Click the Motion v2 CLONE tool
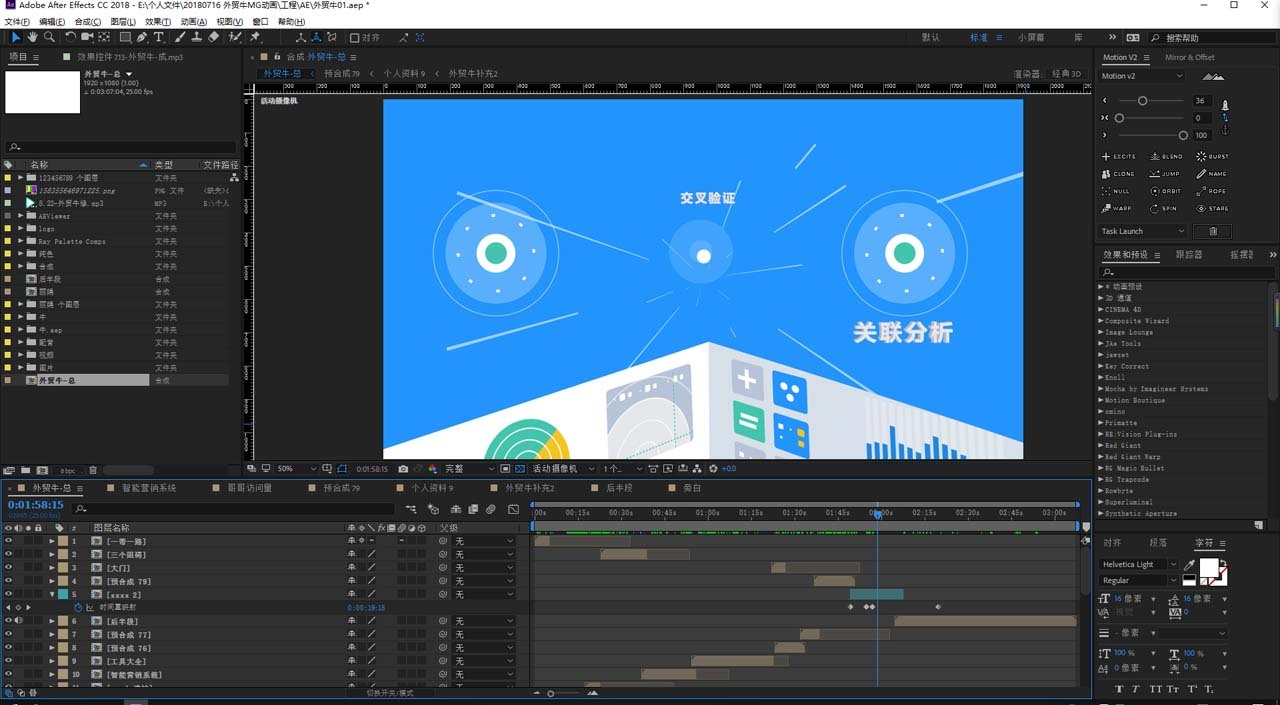The height and width of the screenshot is (705, 1280). click(x=1119, y=174)
